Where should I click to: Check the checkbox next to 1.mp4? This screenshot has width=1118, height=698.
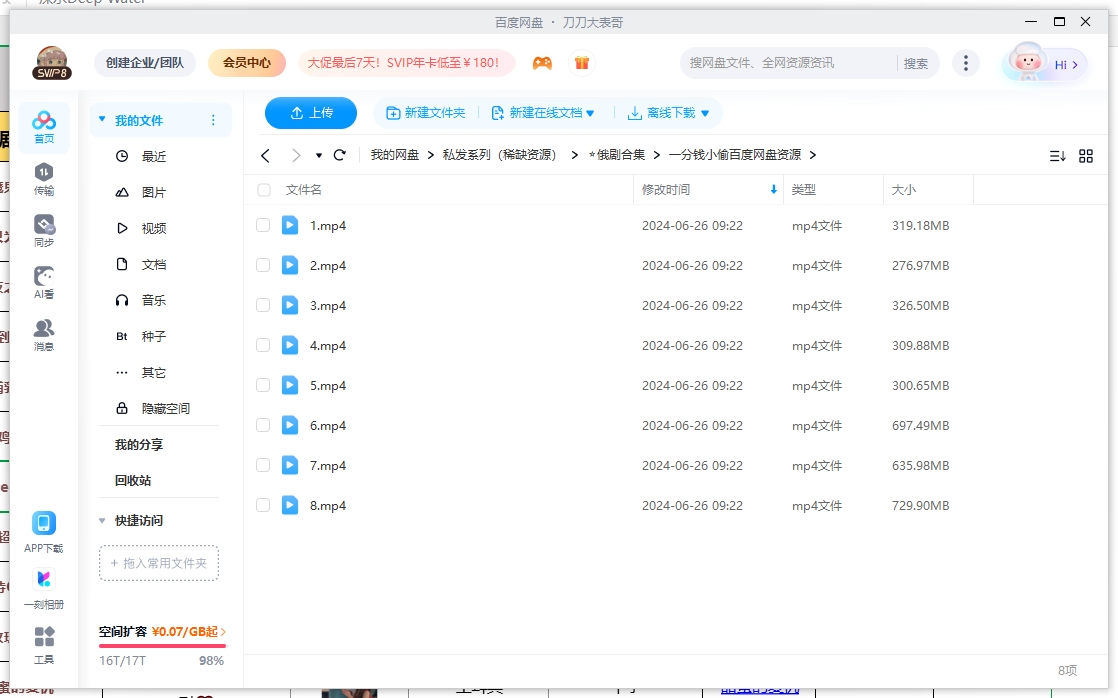[263, 225]
